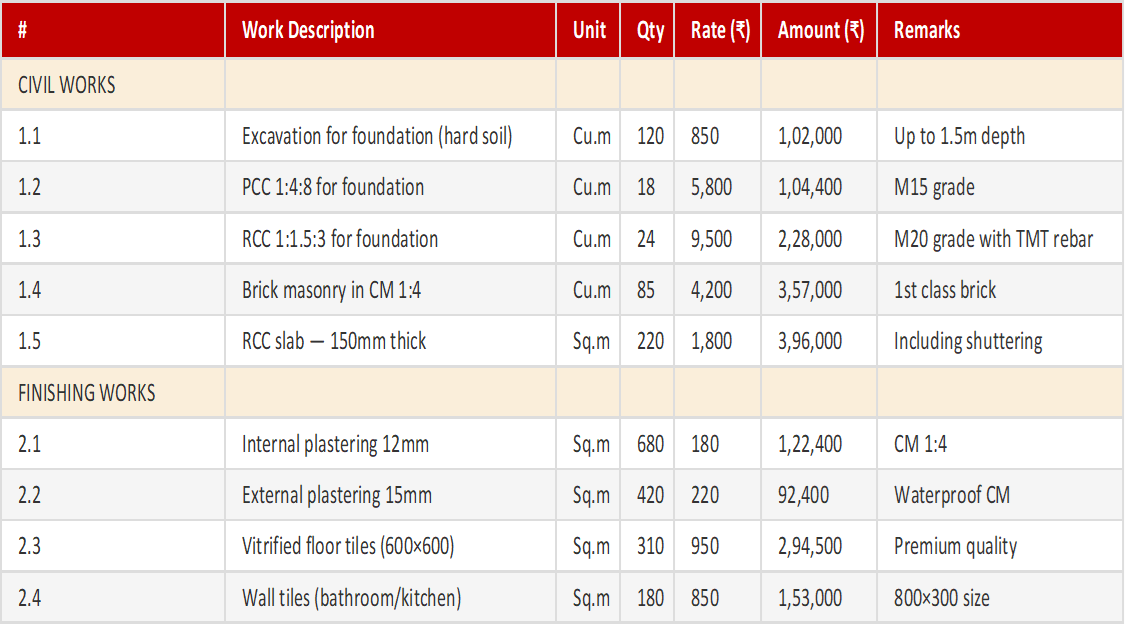
Task: Click item number '2.4'
Action: (29, 598)
